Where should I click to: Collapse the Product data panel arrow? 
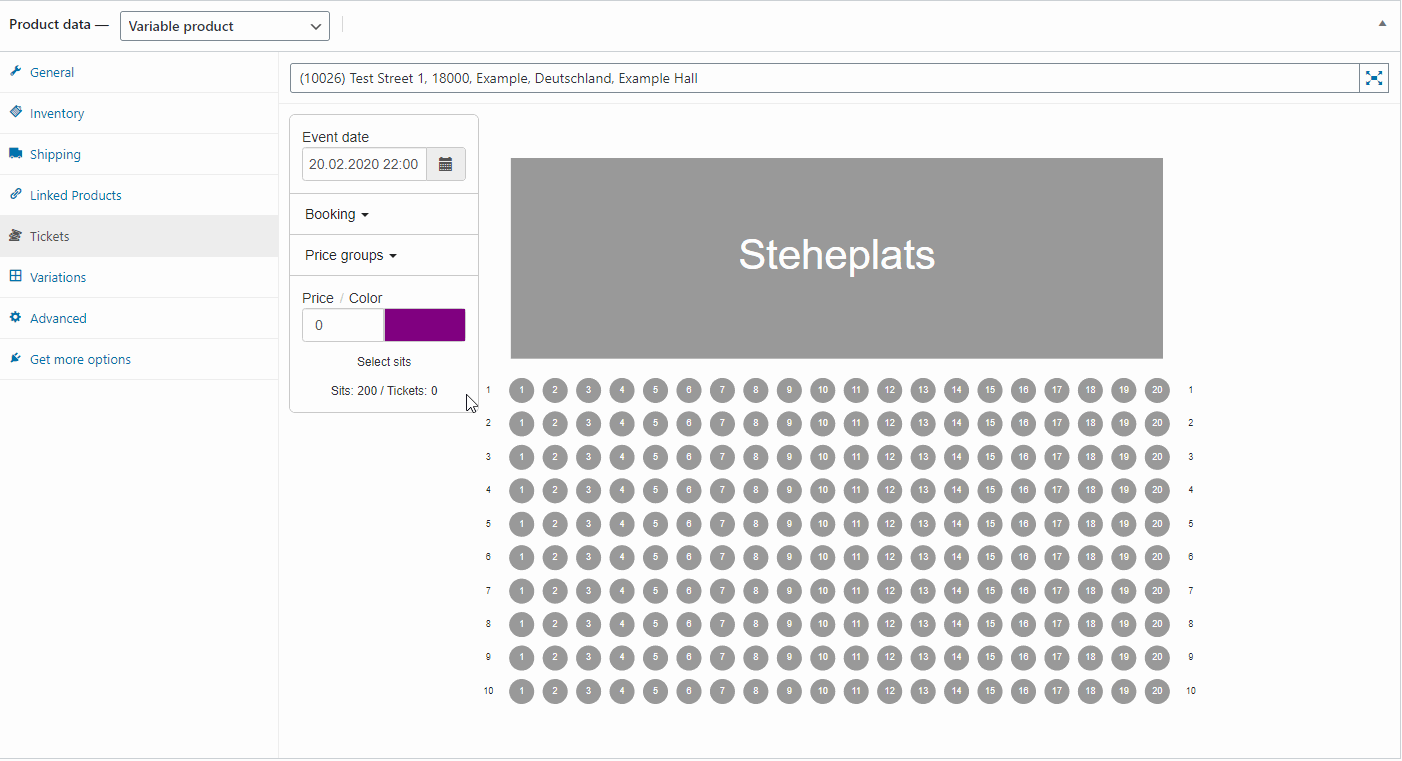(x=1383, y=23)
